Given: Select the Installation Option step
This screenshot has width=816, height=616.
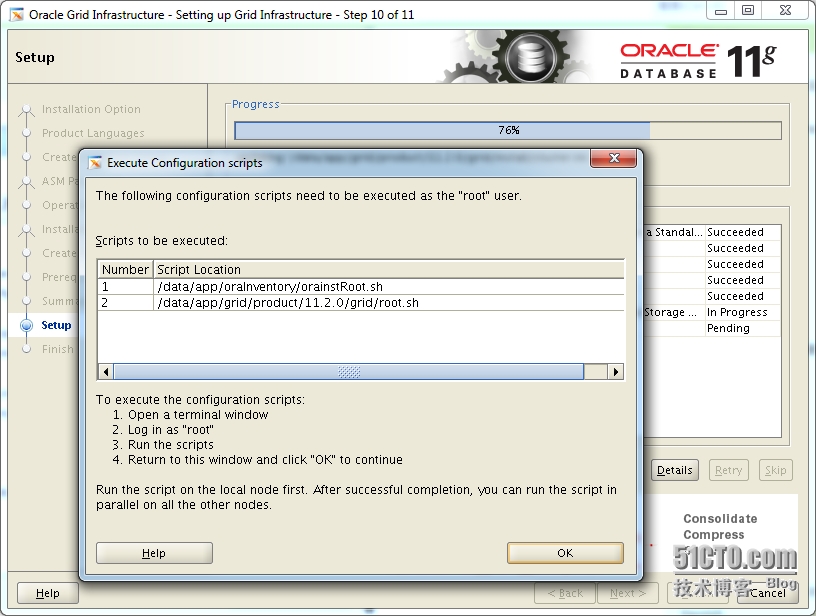Looking at the screenshot, I should pyautogui.click(x=91, y=109).
